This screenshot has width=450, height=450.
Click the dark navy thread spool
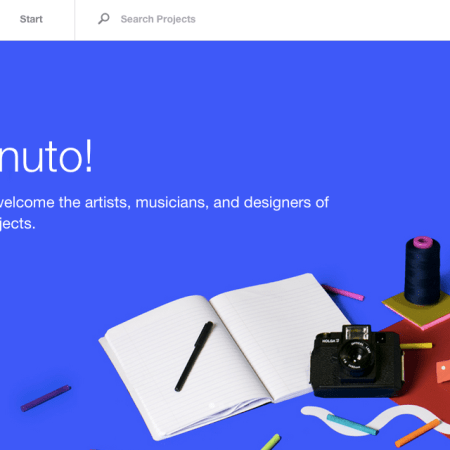pos(423,271)
